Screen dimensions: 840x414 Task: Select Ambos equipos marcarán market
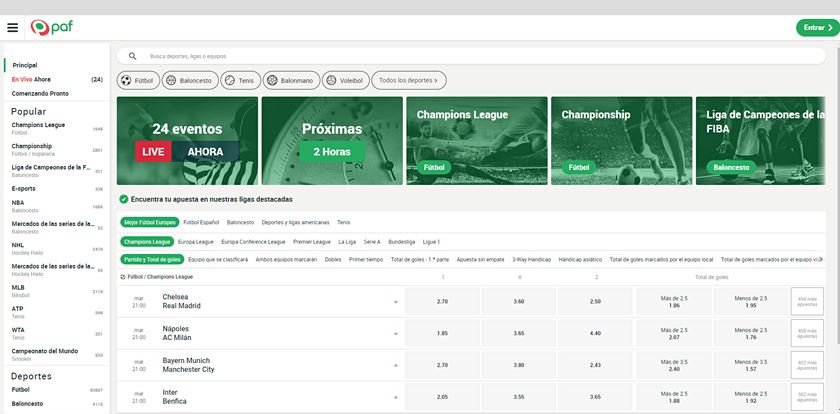click(x=286, y=260)
